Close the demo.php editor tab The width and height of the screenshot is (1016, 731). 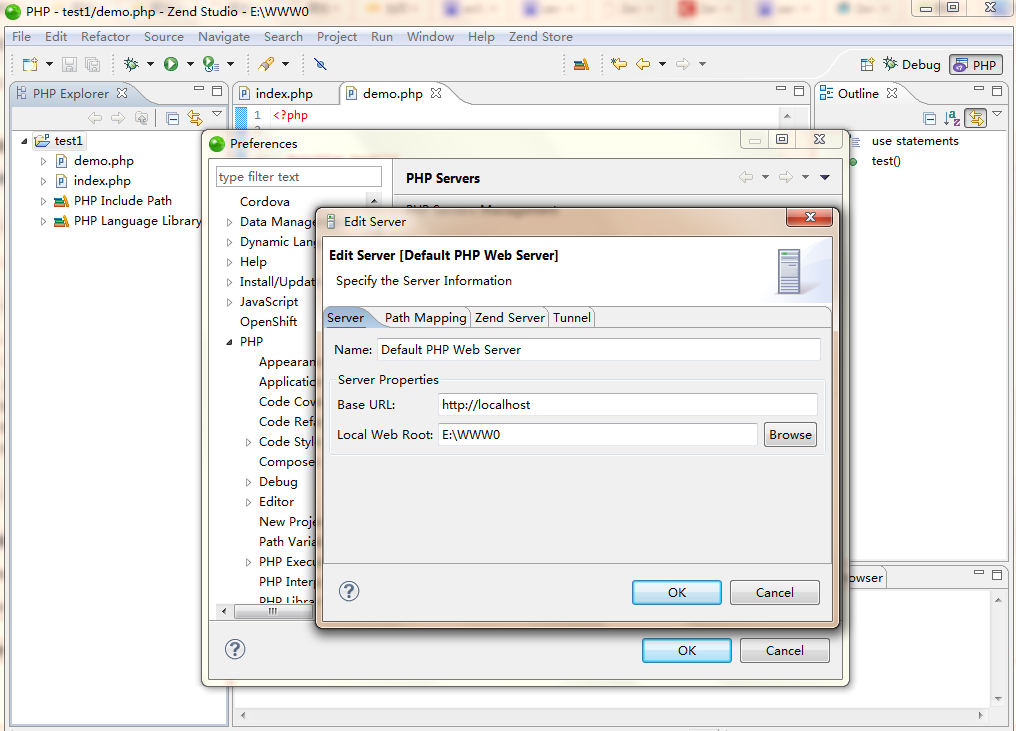coord(436,93)
